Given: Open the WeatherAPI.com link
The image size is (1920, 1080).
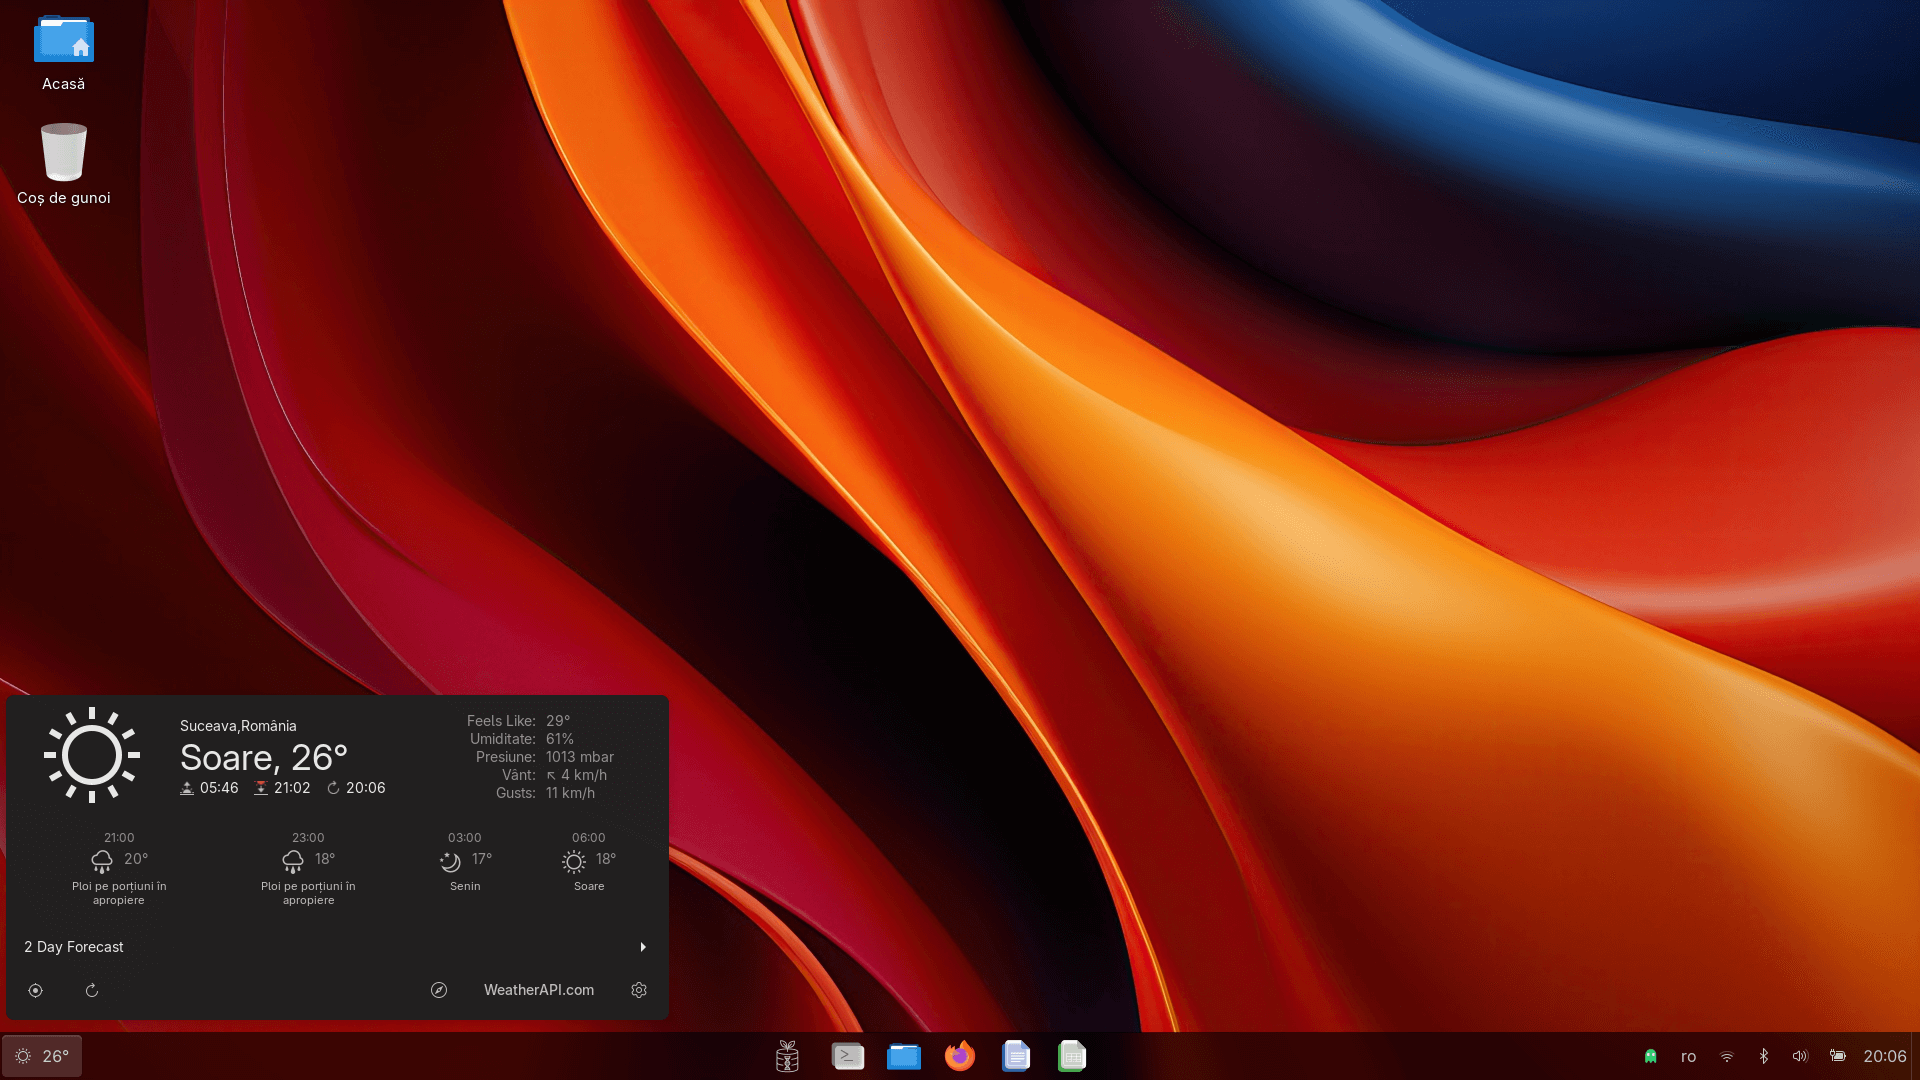Looking at the screenshot, I should click(539, 990).
